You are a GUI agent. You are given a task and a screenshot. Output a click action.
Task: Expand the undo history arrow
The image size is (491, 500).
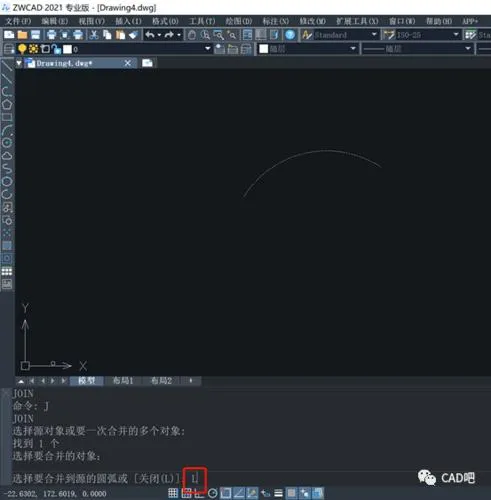click(x=159, y=35)
